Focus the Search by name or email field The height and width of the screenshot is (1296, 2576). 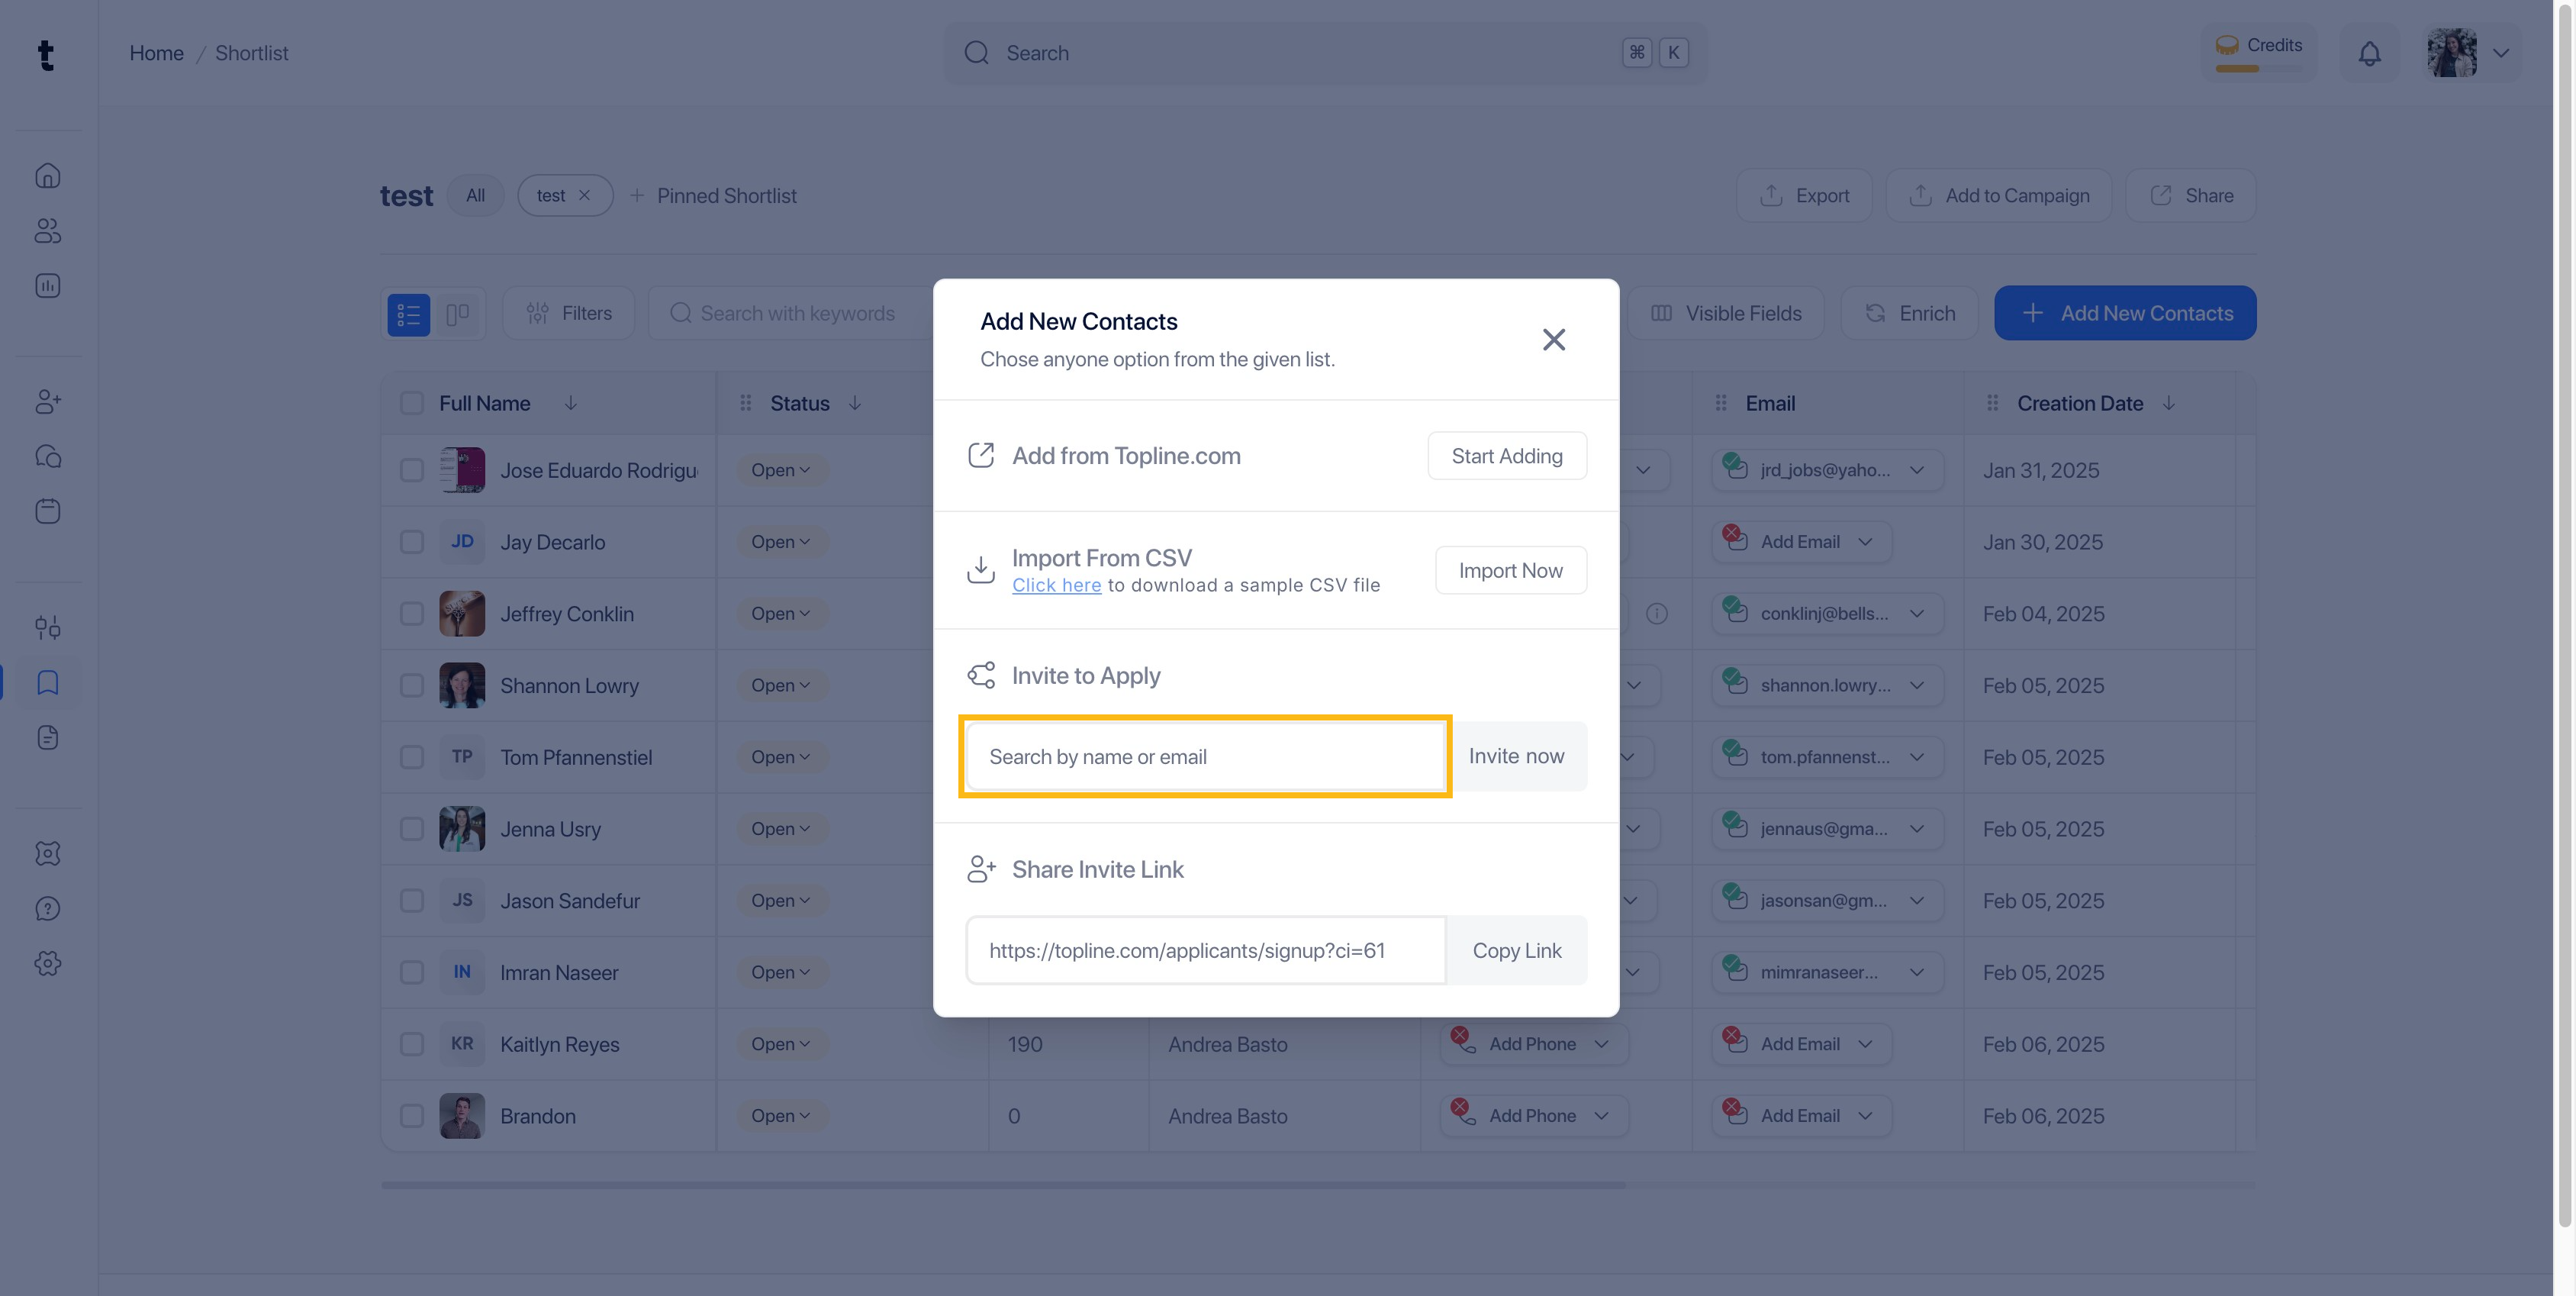pyautogui.click(x=1205, y=757)
